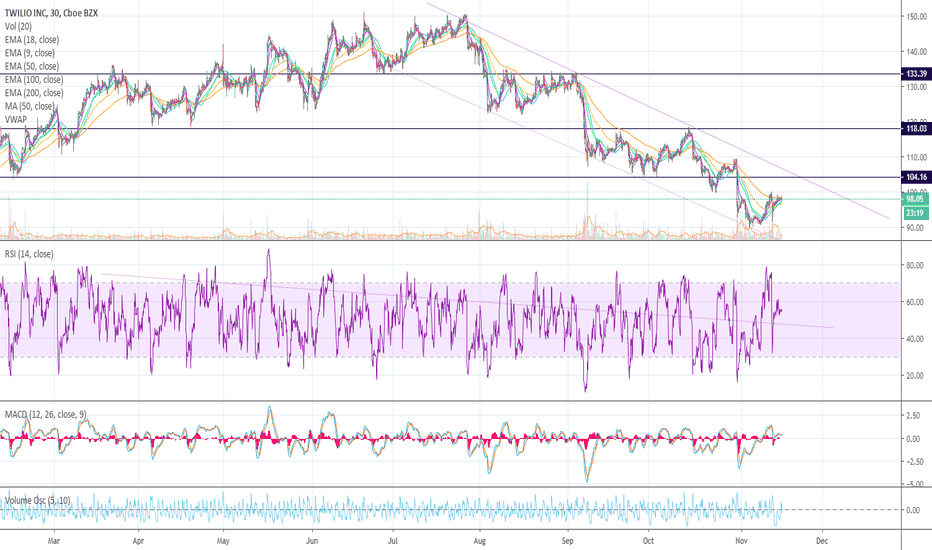Click the 133.39 horizontal line price tag
932x550 pixels.
915,74
